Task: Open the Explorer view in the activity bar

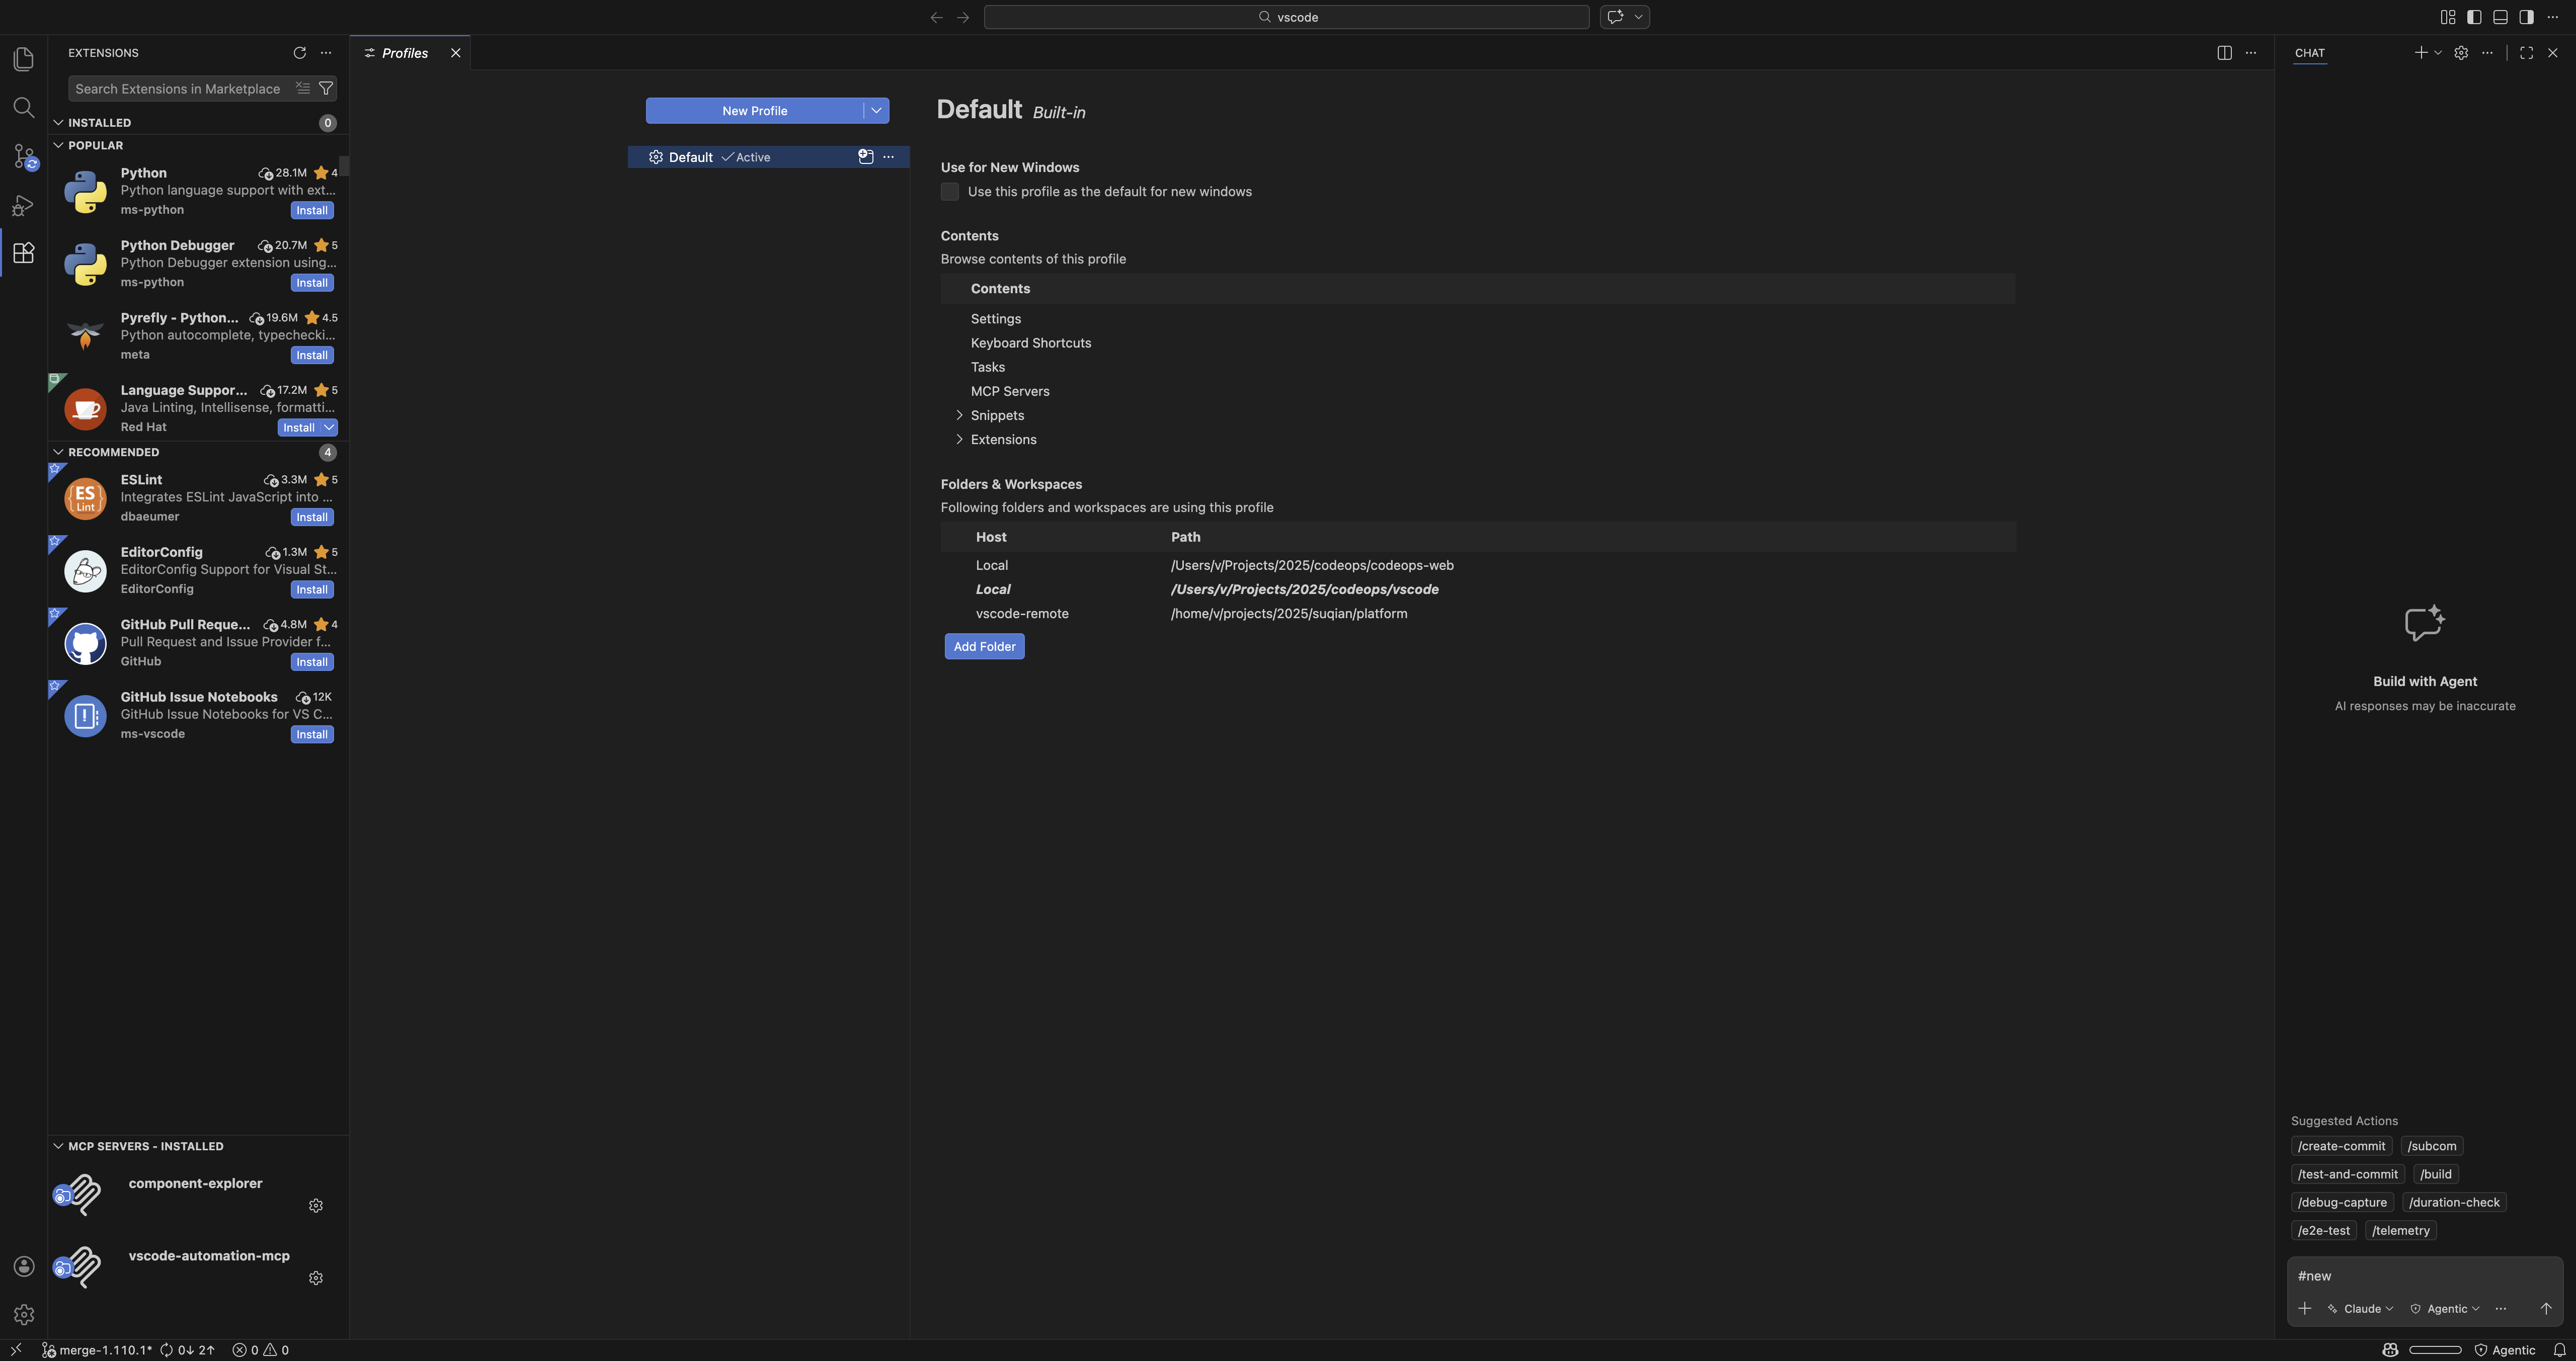Action: pyautogui.click(x=23, y=59)
